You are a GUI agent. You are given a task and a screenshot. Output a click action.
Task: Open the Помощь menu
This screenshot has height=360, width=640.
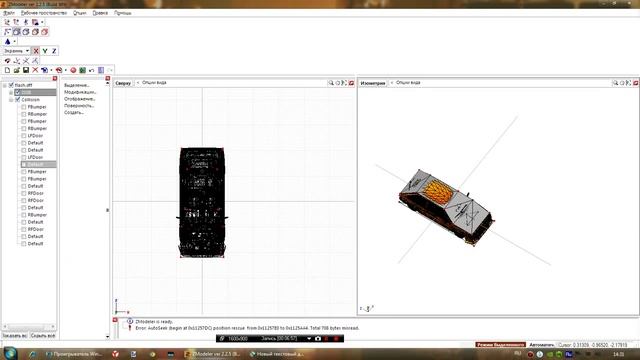tap(122, 13)
